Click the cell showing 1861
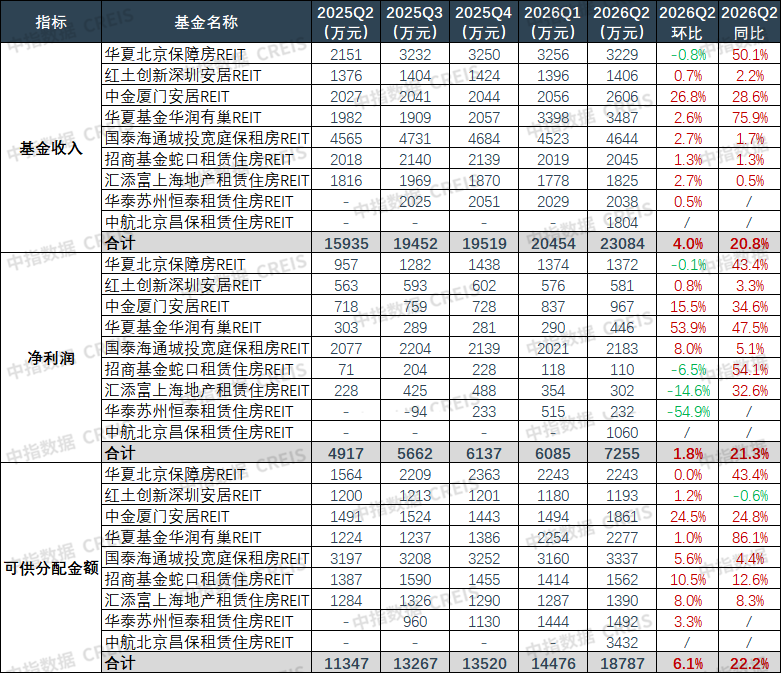This screenshot has height=673, width=781. (622, 516)
